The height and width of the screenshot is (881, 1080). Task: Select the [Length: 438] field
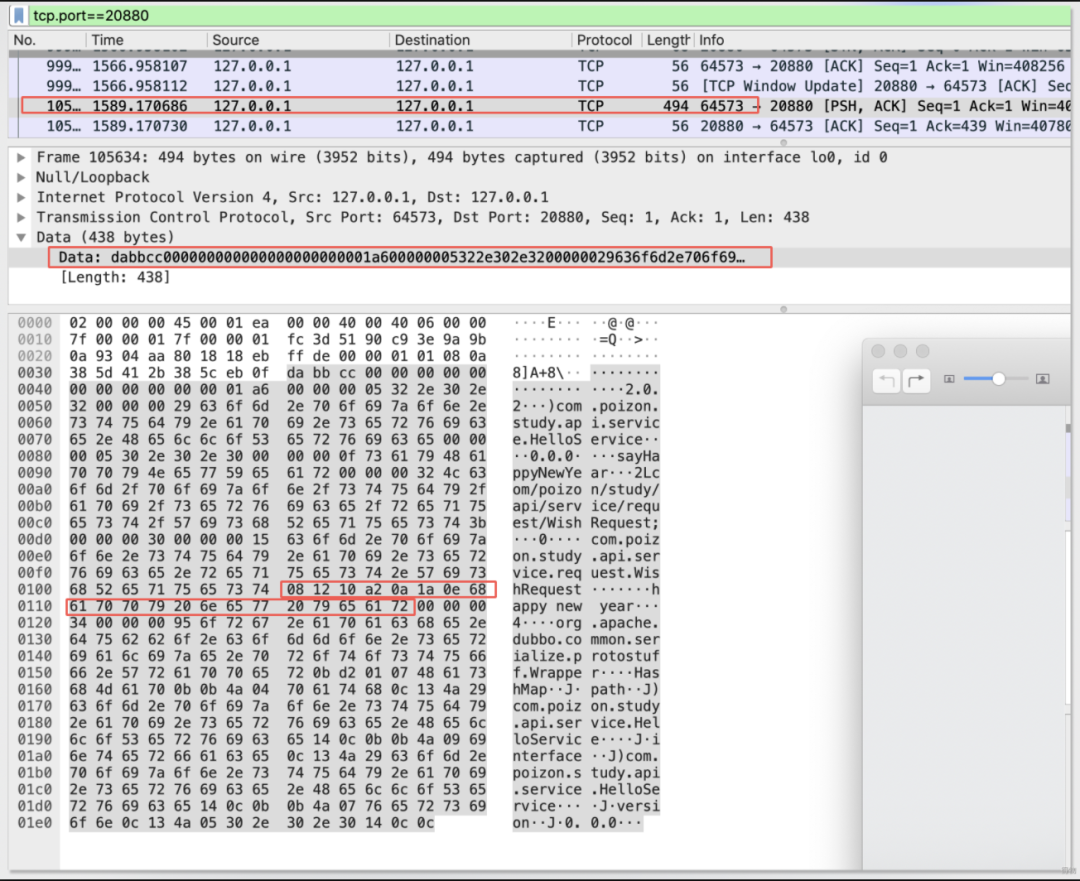point(115,278)
